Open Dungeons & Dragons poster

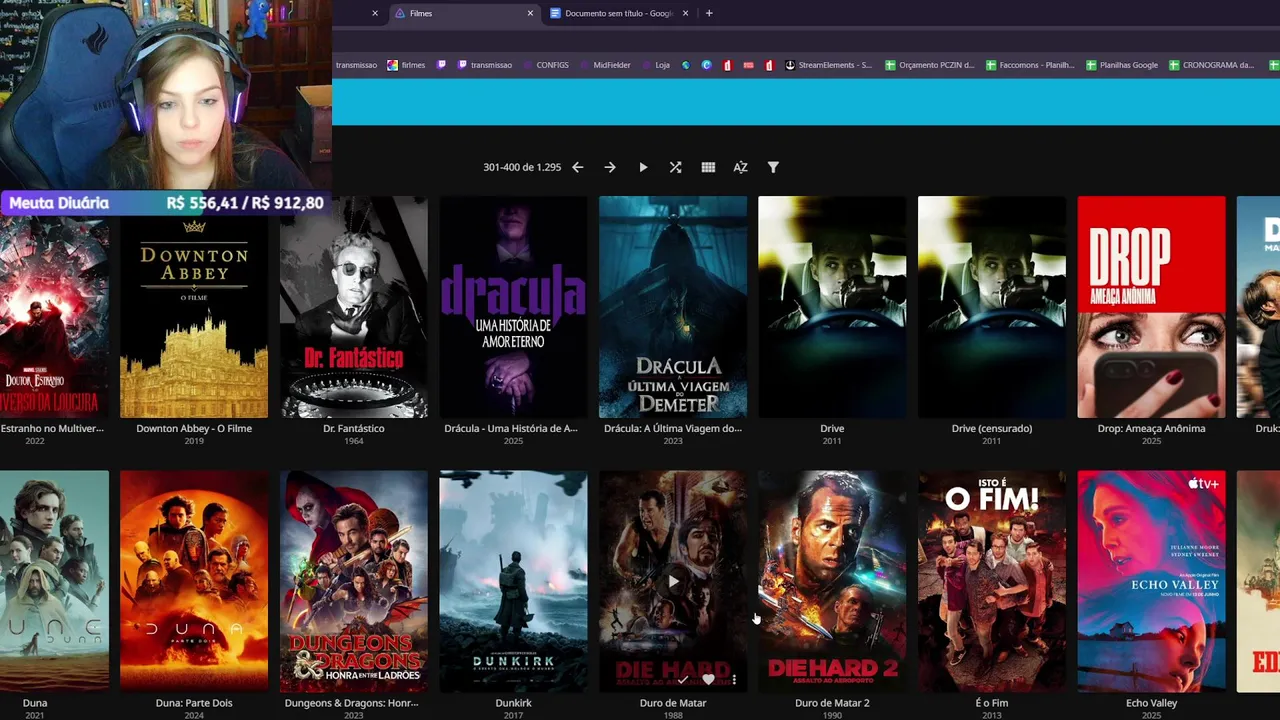pos(354,581)
